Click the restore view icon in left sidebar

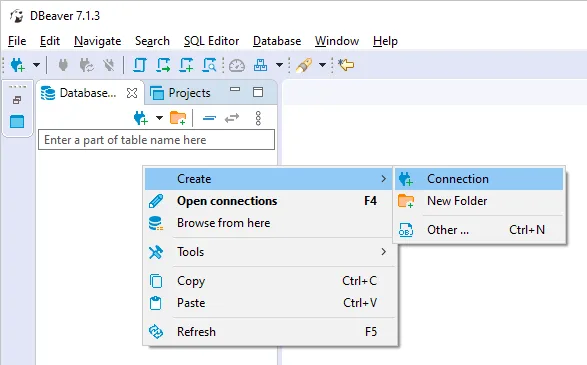click(x=17, y=100)
